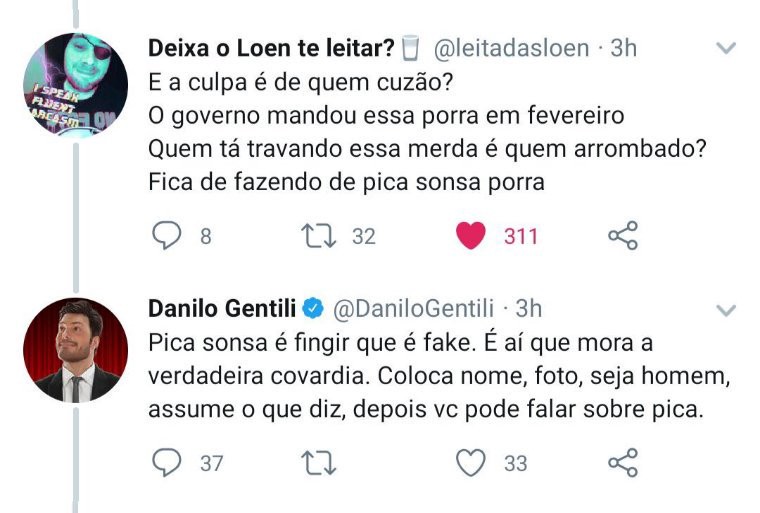Click Danilo Gentili's blue verified badge

[x=311, y=306]
